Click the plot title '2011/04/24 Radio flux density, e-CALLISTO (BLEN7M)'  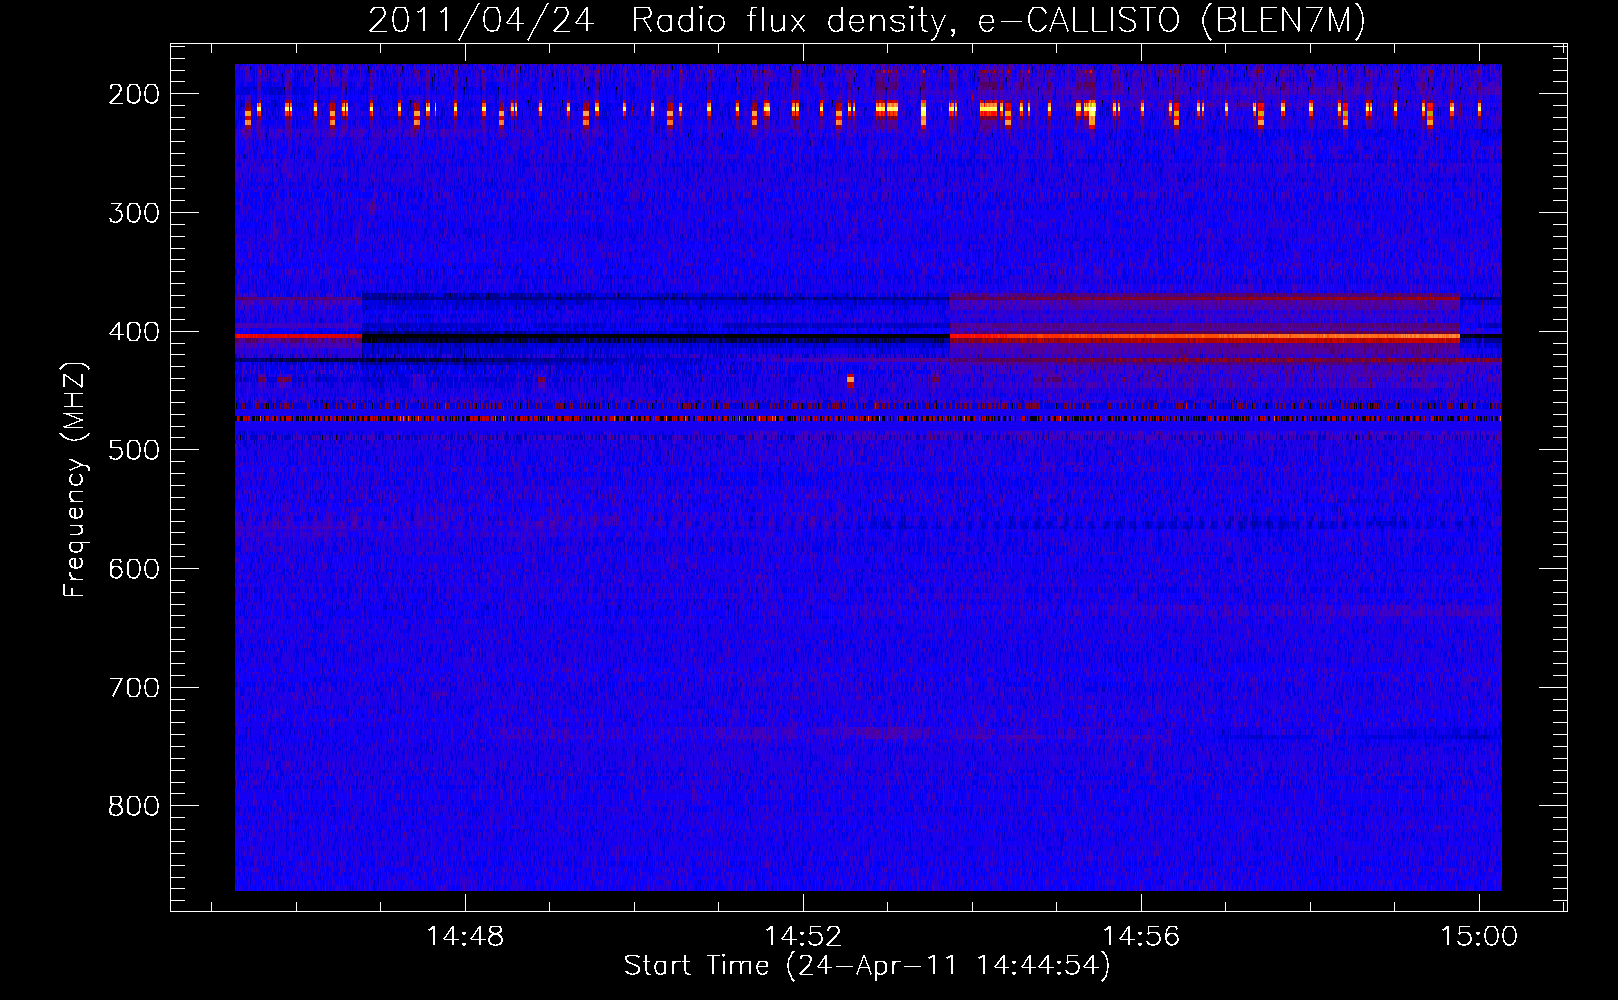[x=867, y=20]
